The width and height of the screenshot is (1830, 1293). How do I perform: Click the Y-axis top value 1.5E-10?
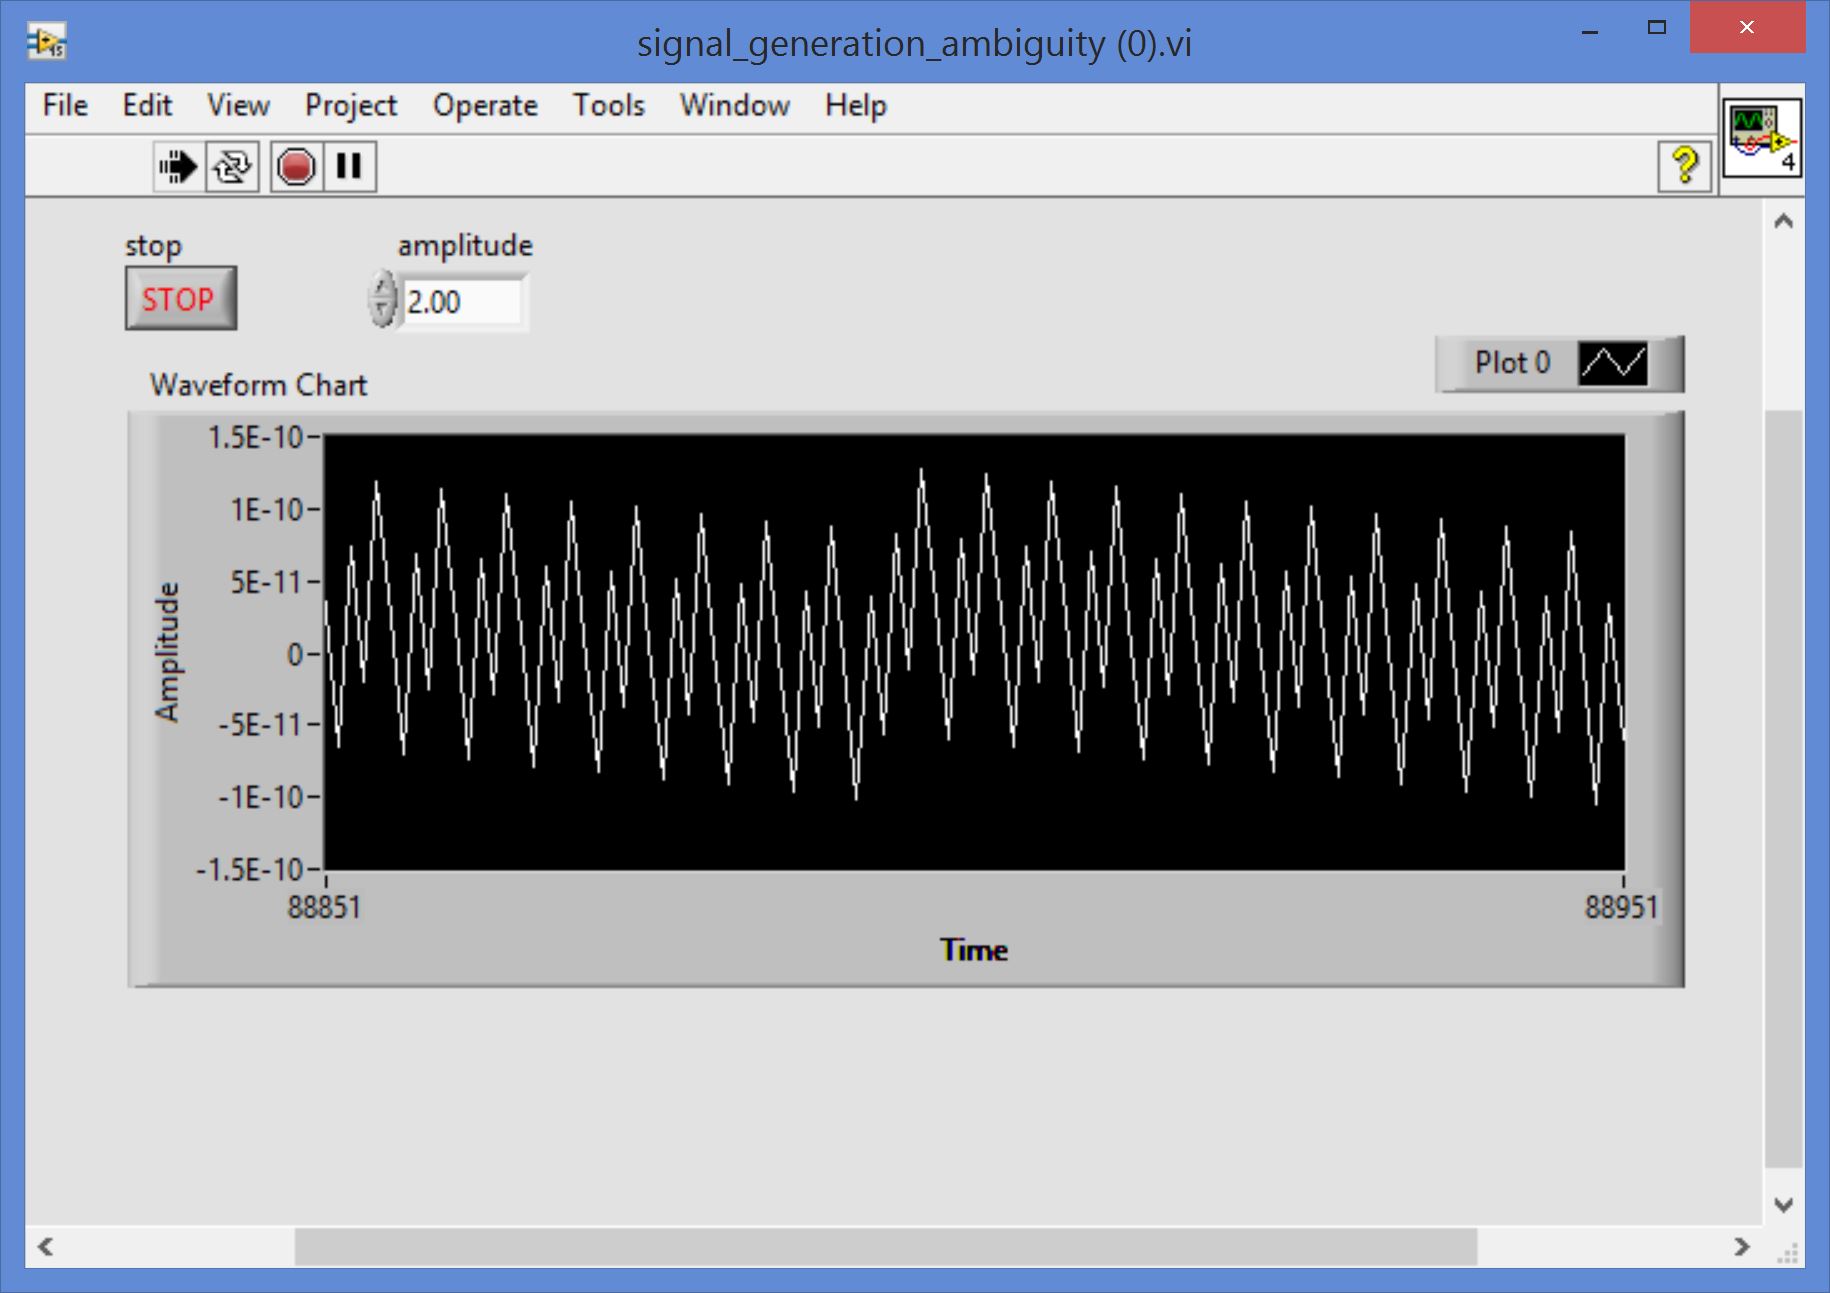[x=255, y=437]
